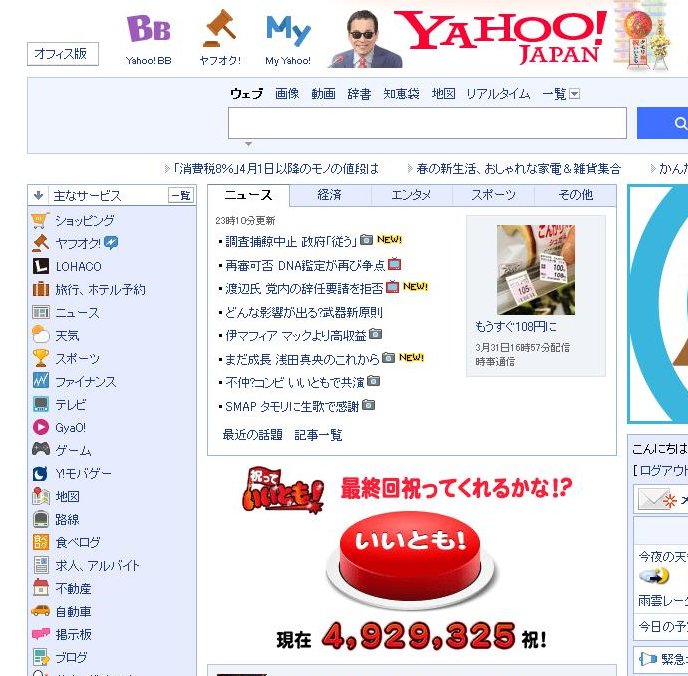Switch to the 経済 tab

pyautogui.click(x=330, y=195)
